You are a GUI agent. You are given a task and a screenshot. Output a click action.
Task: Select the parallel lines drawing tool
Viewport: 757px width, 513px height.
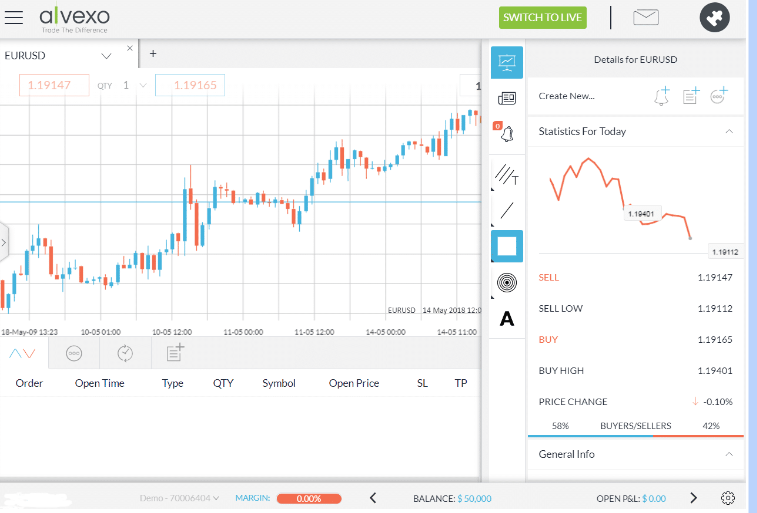tap(507, 174)
